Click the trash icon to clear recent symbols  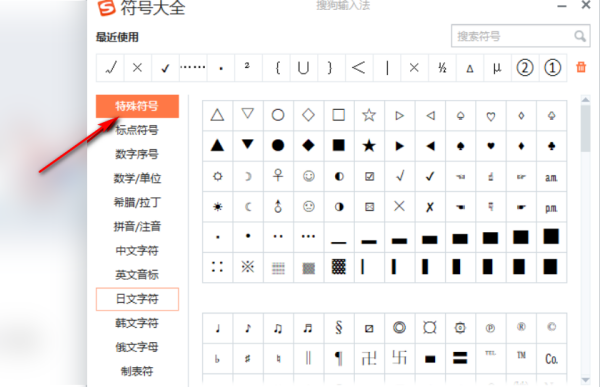tap(581, 67)
